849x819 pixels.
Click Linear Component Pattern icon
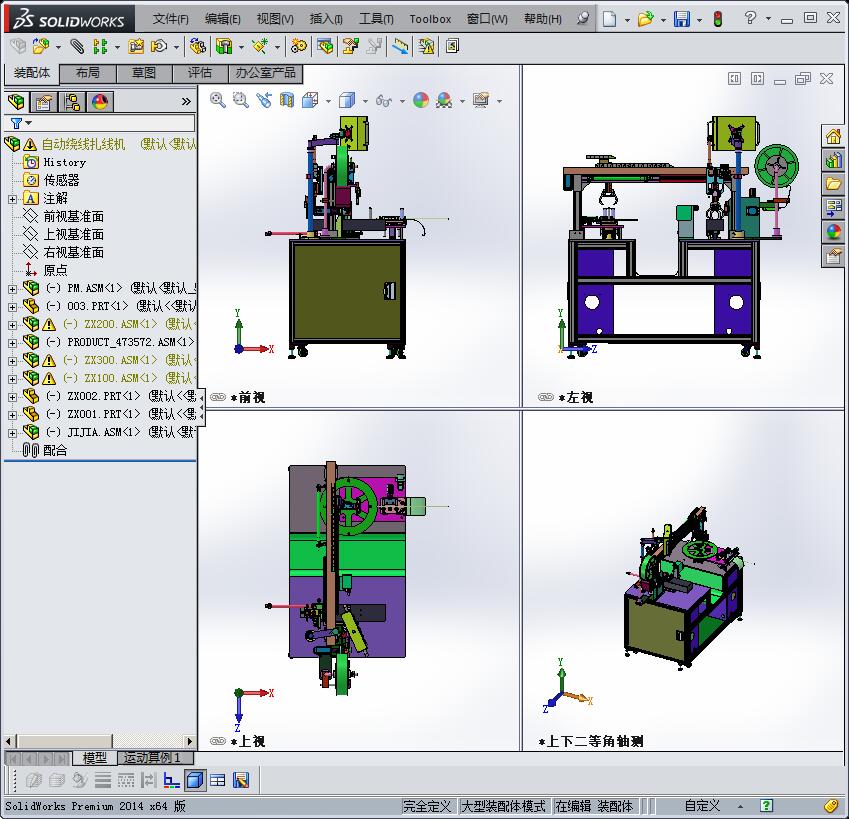[100, 47]
